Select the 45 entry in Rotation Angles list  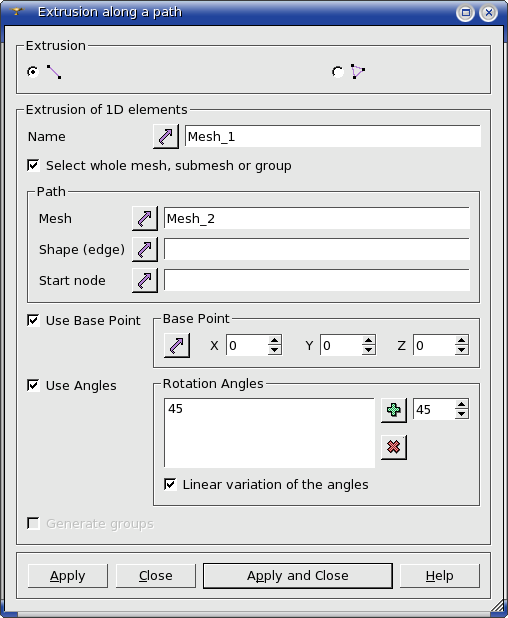click(x=176, y=409)
